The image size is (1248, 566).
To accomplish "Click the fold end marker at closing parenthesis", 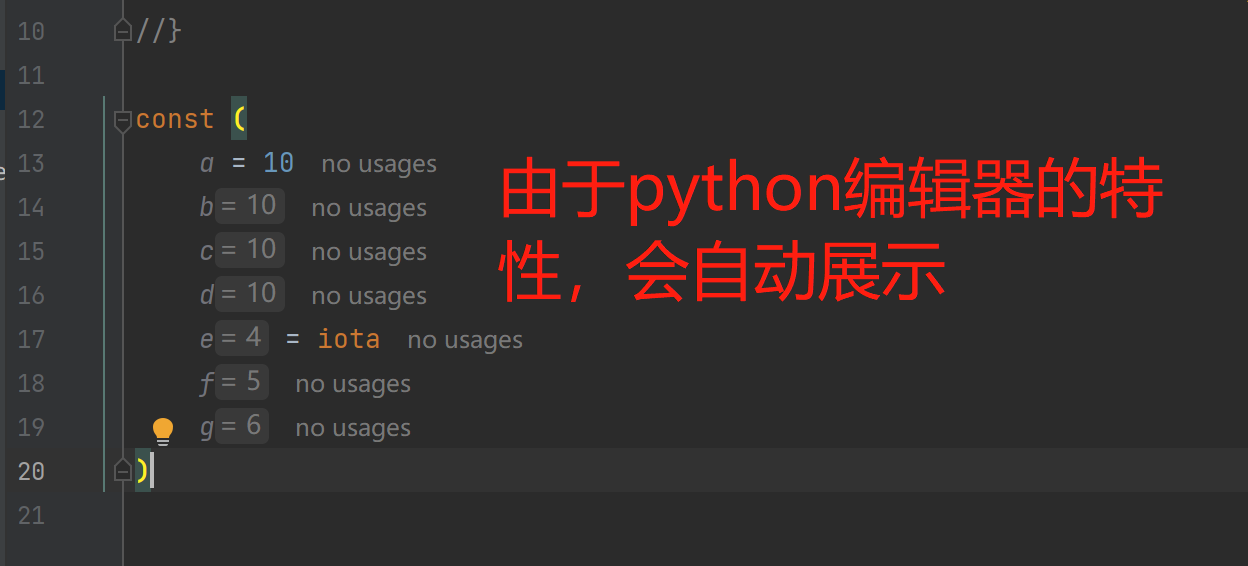I will pos(123,469).
